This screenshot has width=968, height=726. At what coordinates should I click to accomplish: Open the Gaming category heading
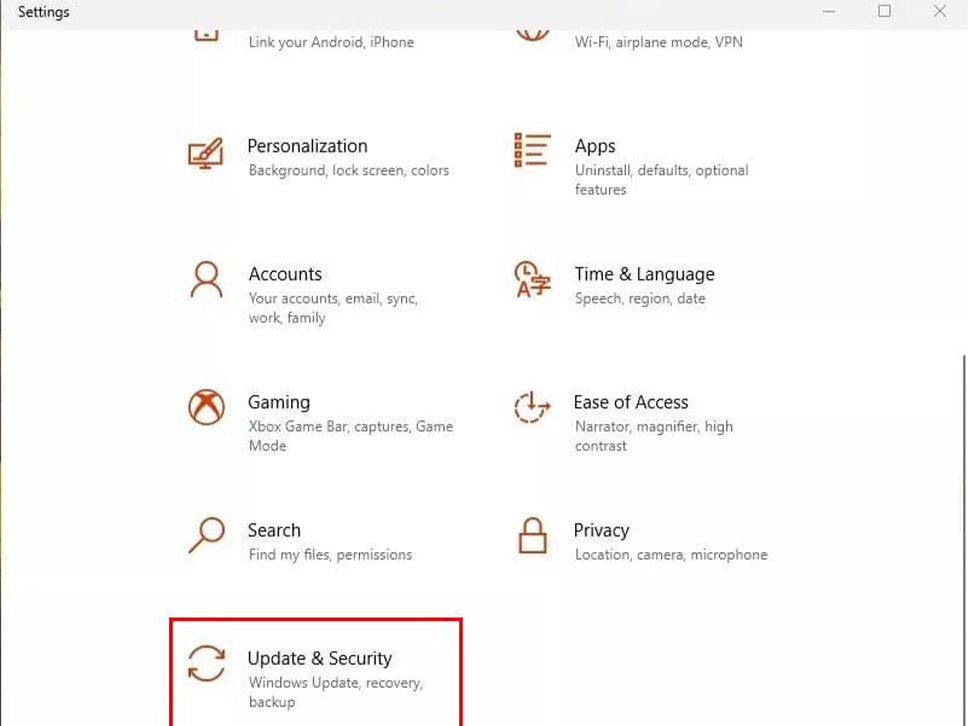tap(279, 402)
